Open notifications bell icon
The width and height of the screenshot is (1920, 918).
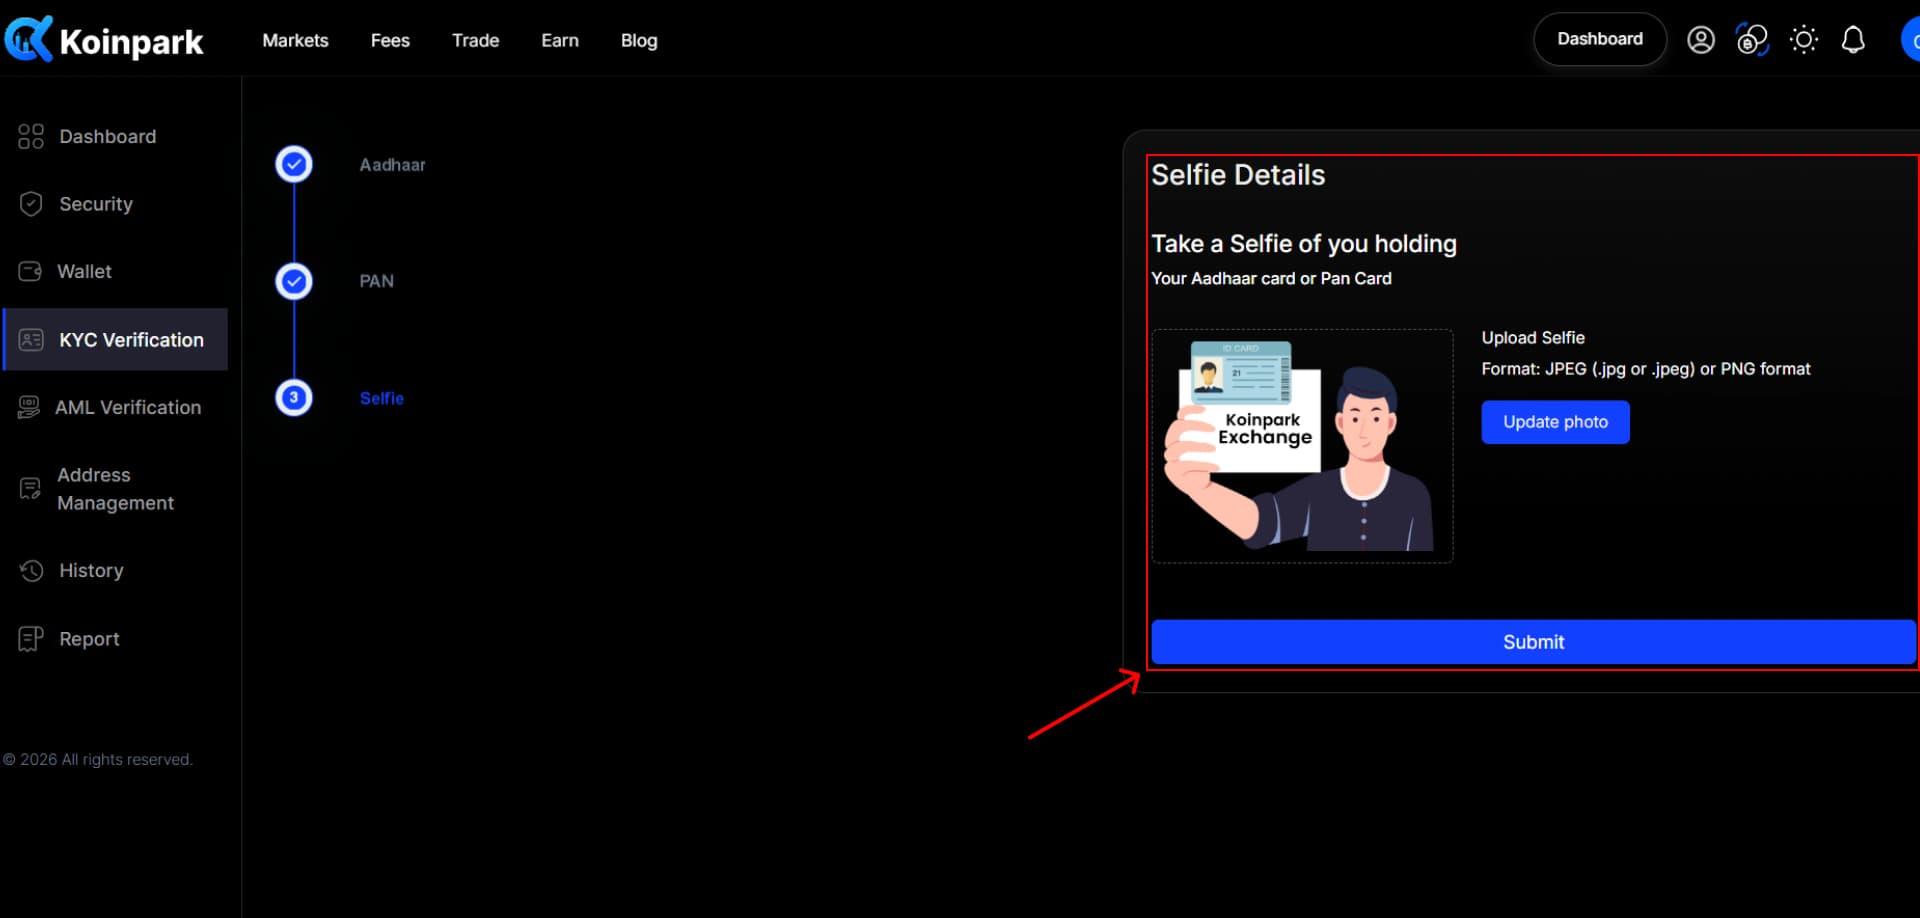(1853, 40)
